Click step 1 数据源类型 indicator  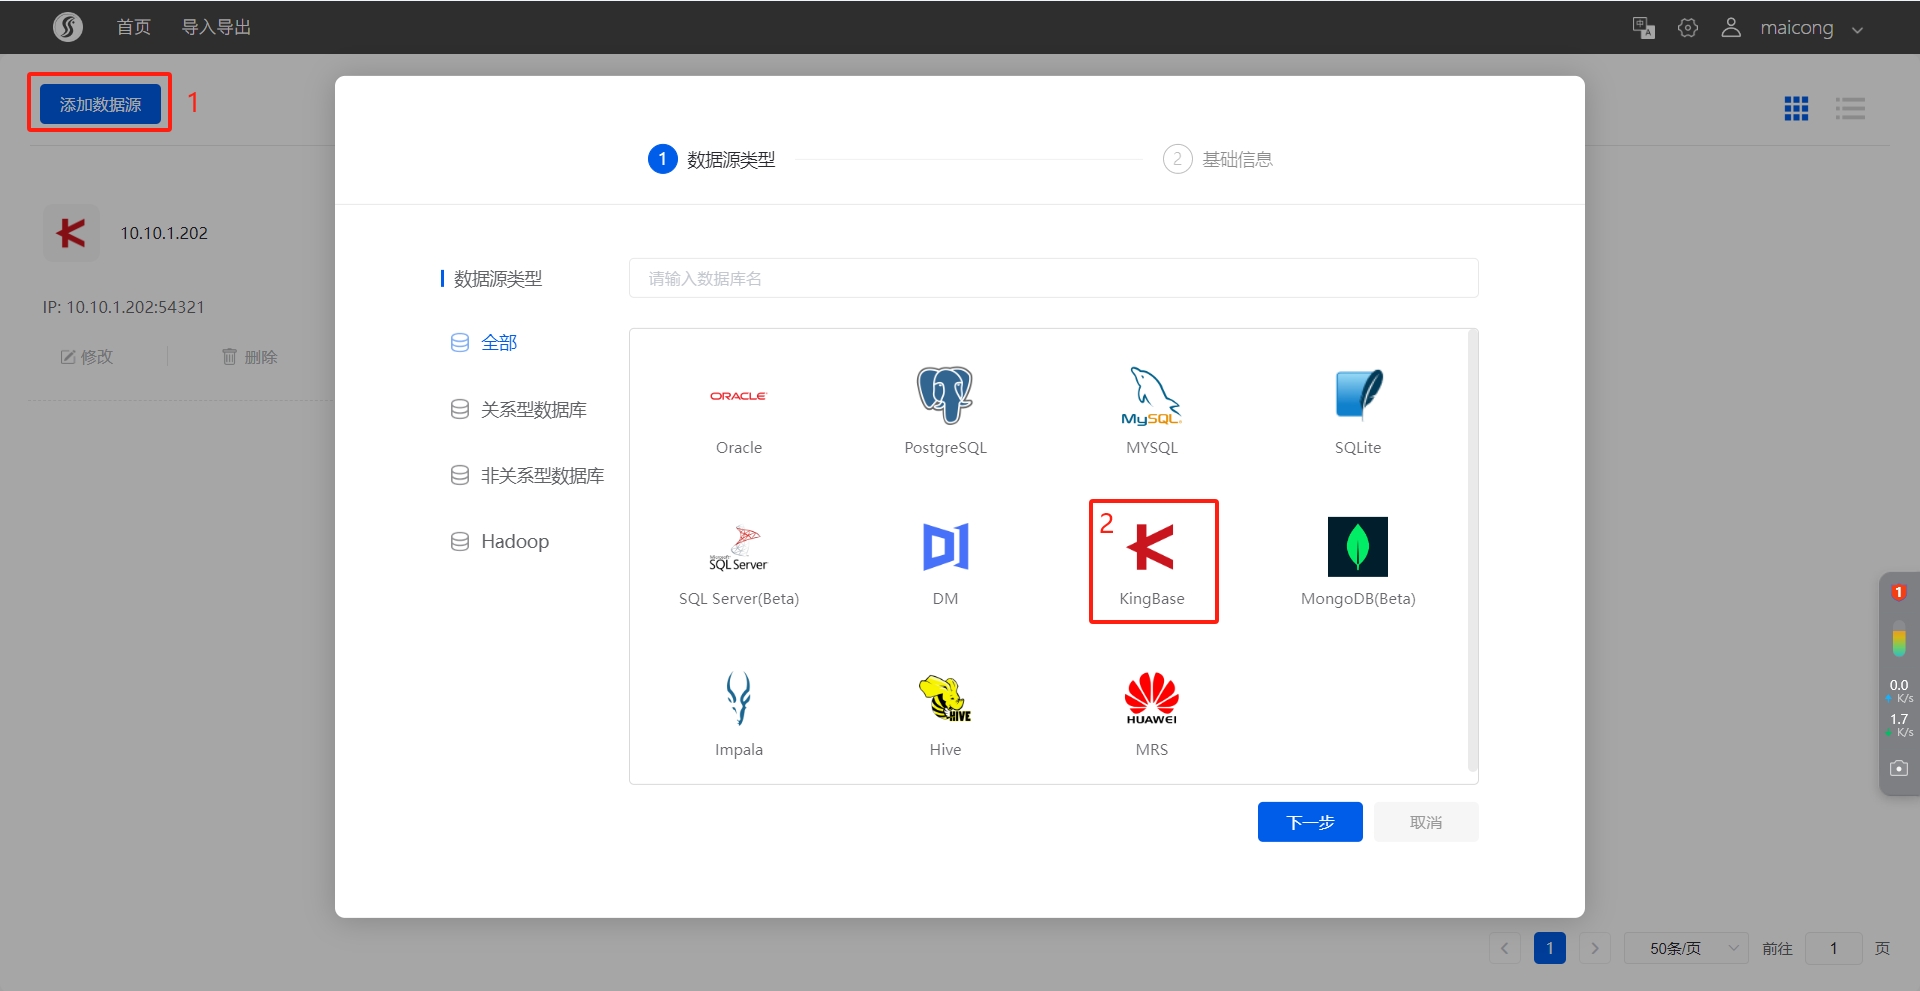point(712,159)
